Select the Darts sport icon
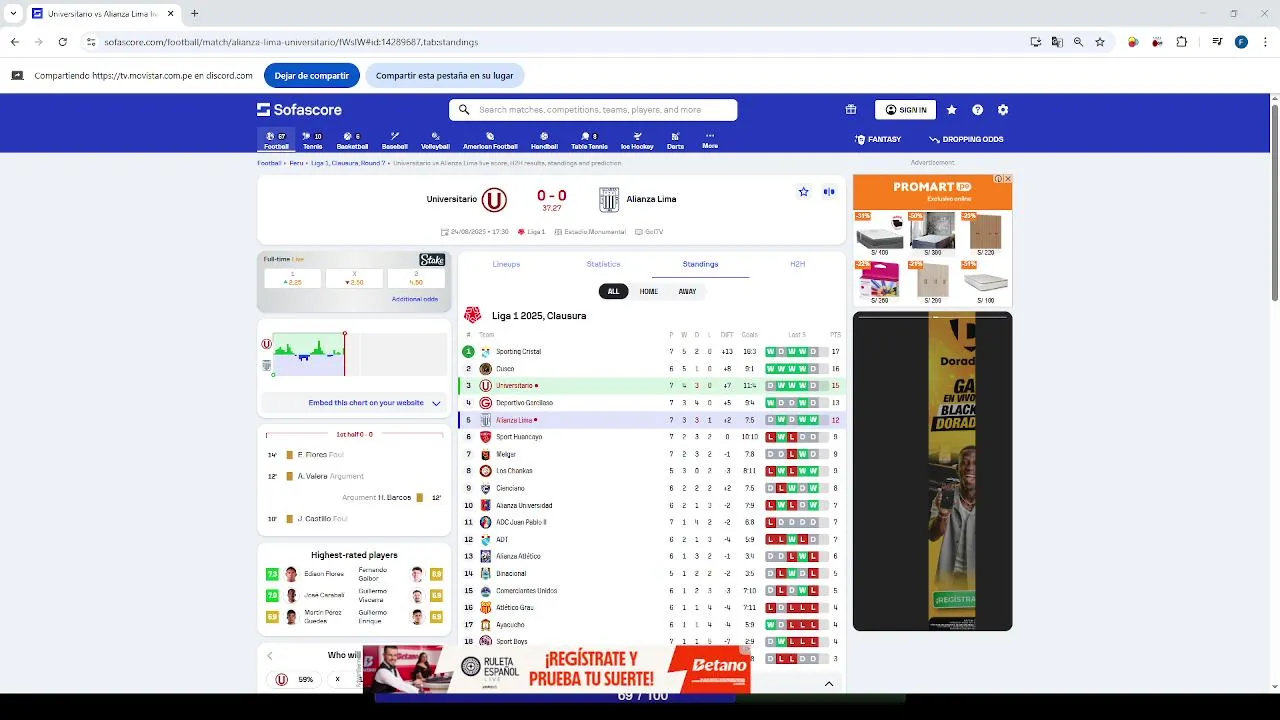This screenshot has width=1280, height=720. click(x=675, y=140)
